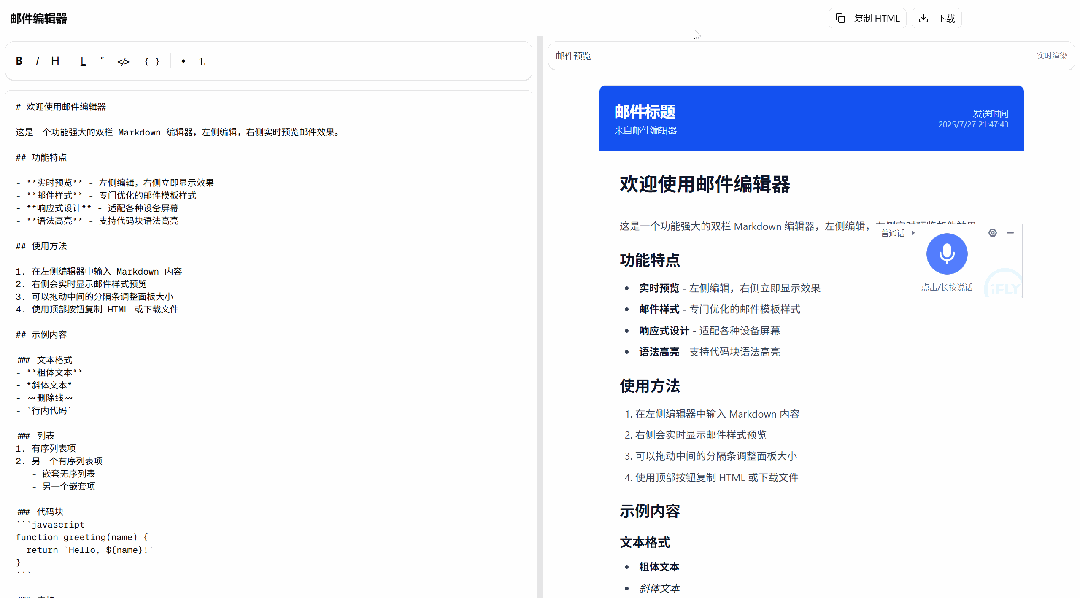Viewport: 1080px width, 598px height.
Task: Click the ```javascript line in the editor
Action: (50, 525)
